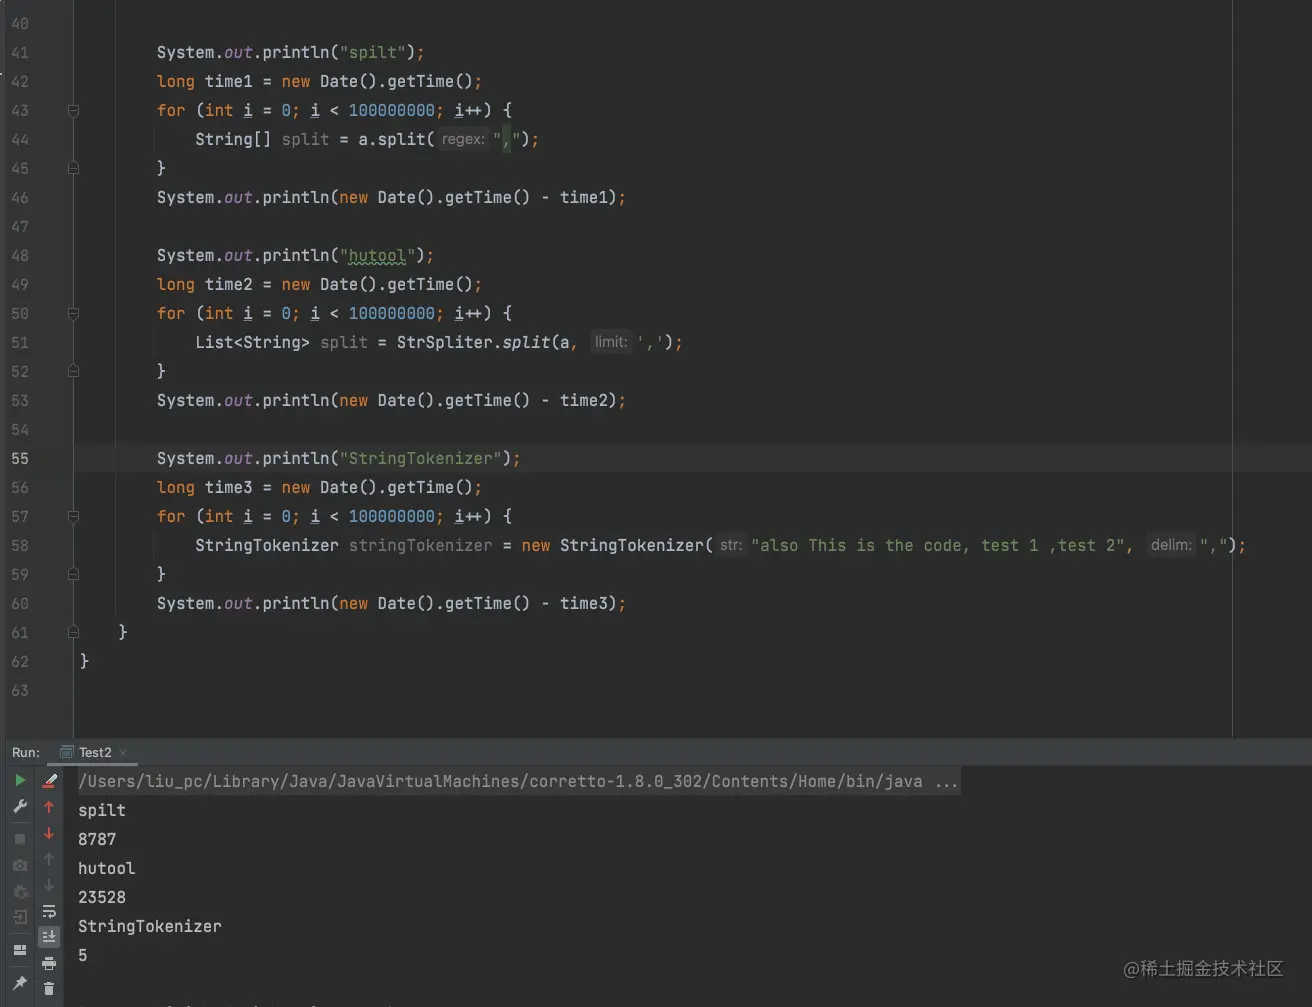Toggle Scroll to End of console
Screen dimensions: 1312x1007
(x=49, y=937)
